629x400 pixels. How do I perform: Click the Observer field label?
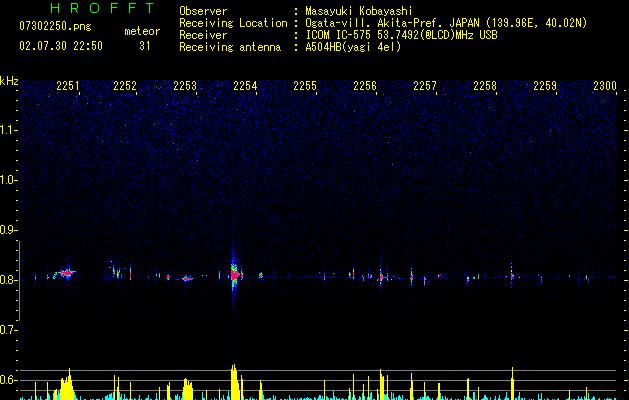coord(203,11)
